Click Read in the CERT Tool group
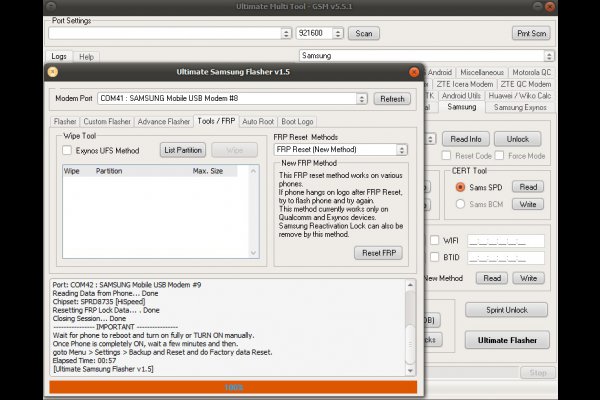 [528, 187]
